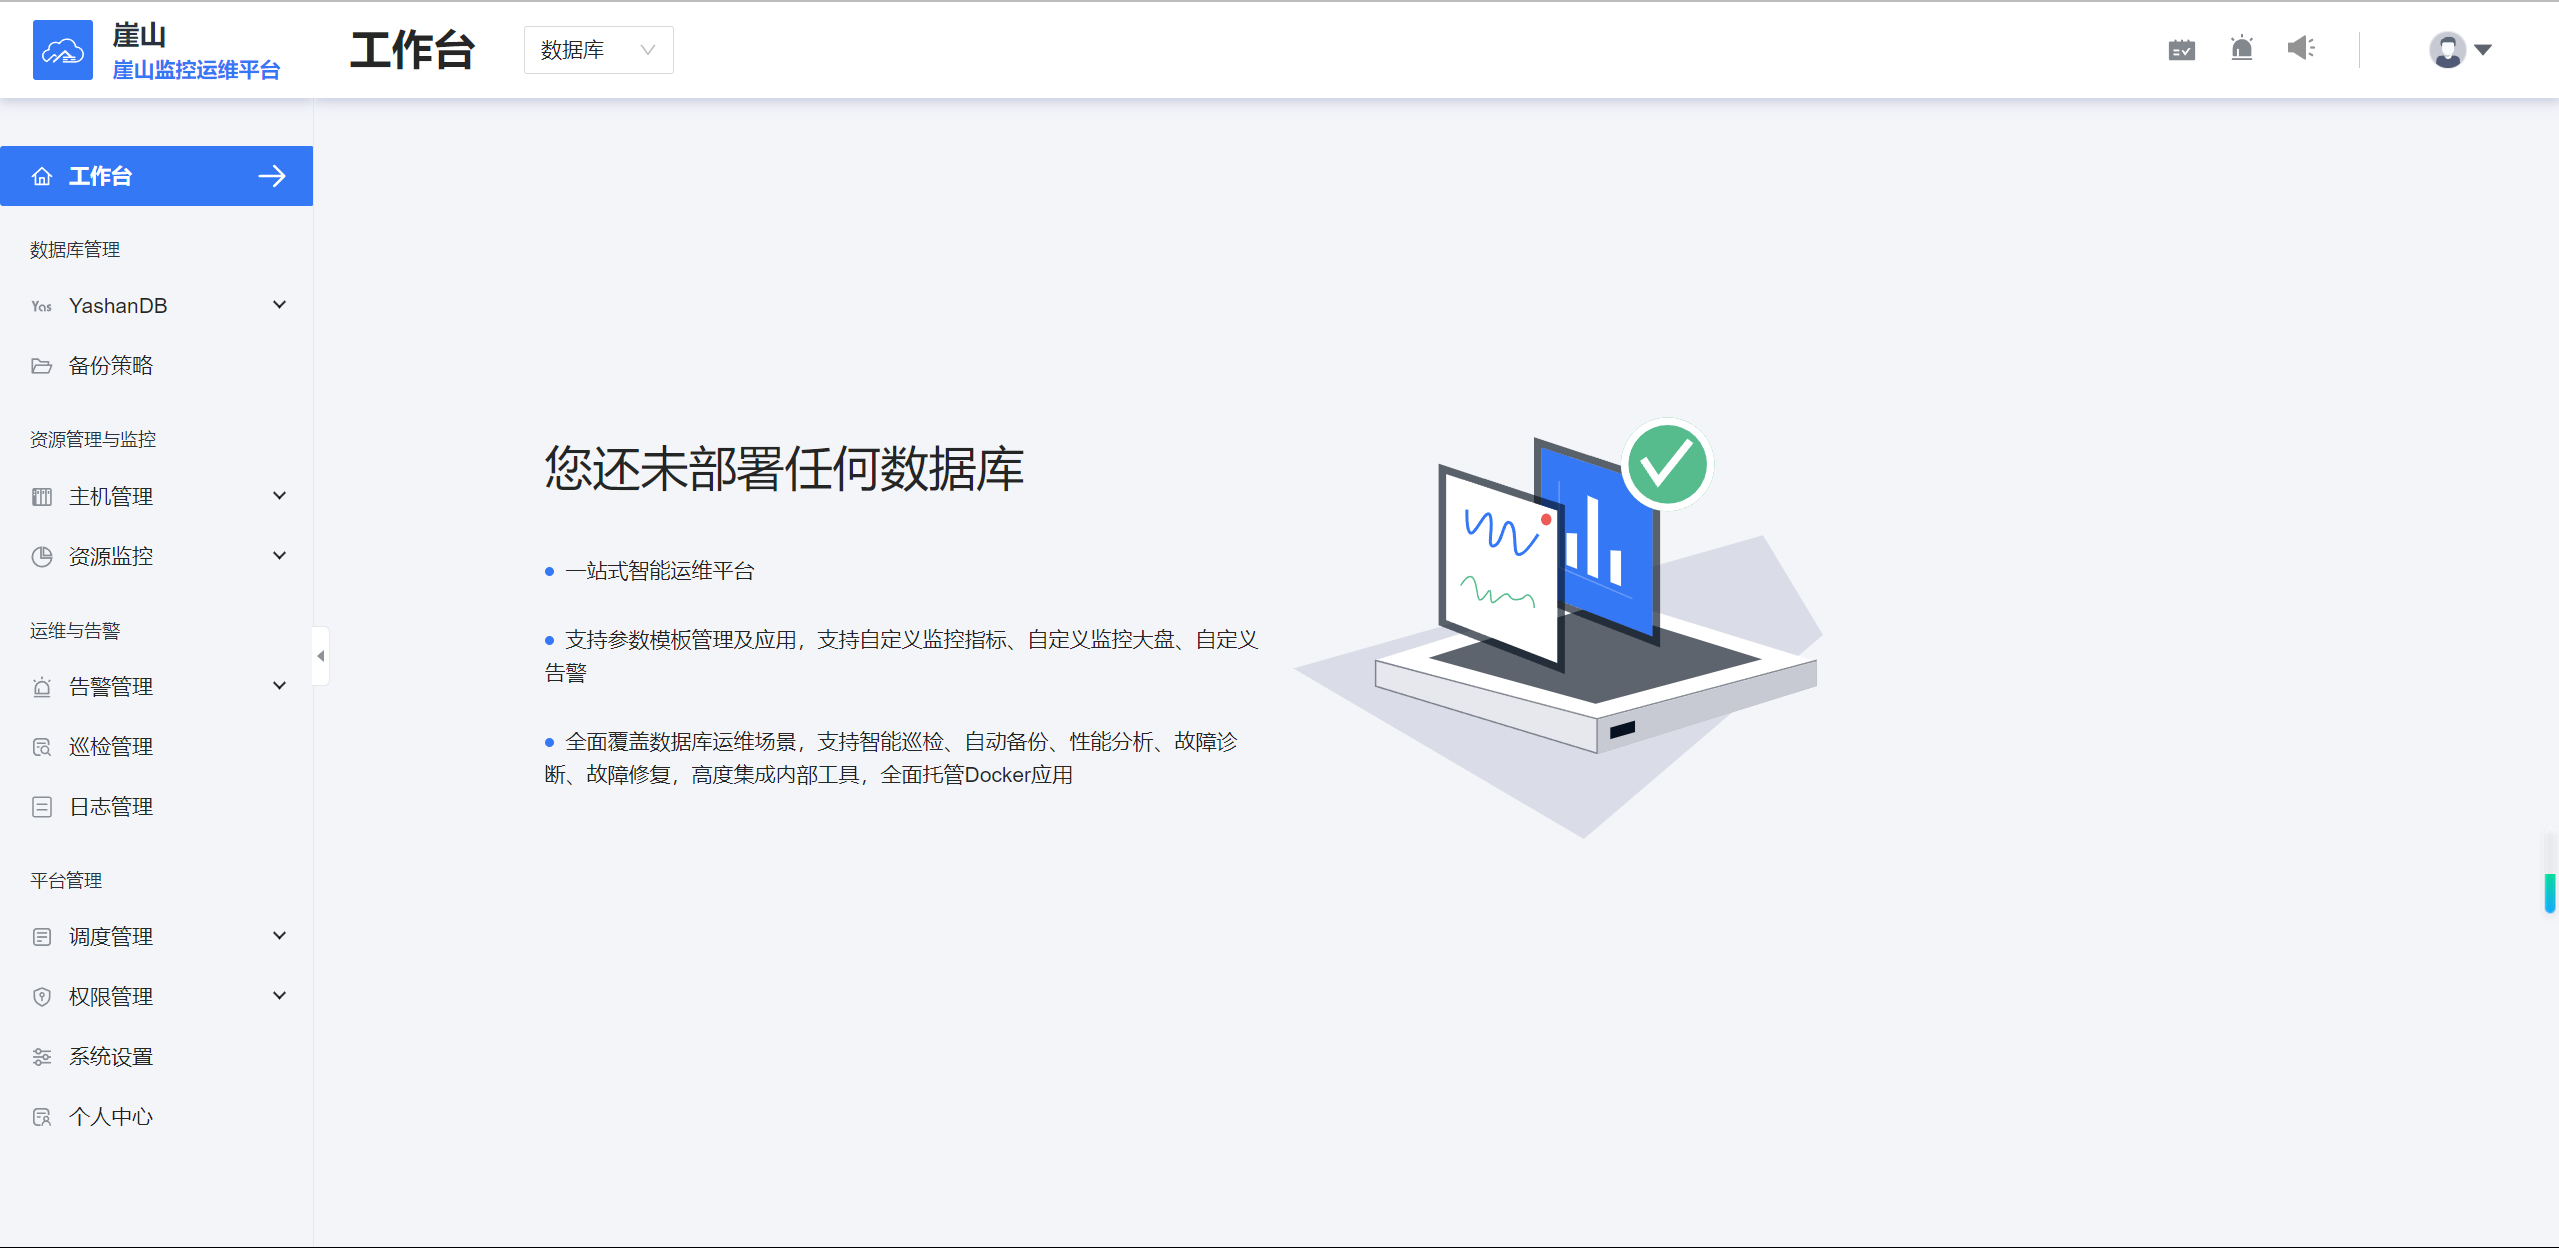Open the 日志管理 menu item

point(156,807)
